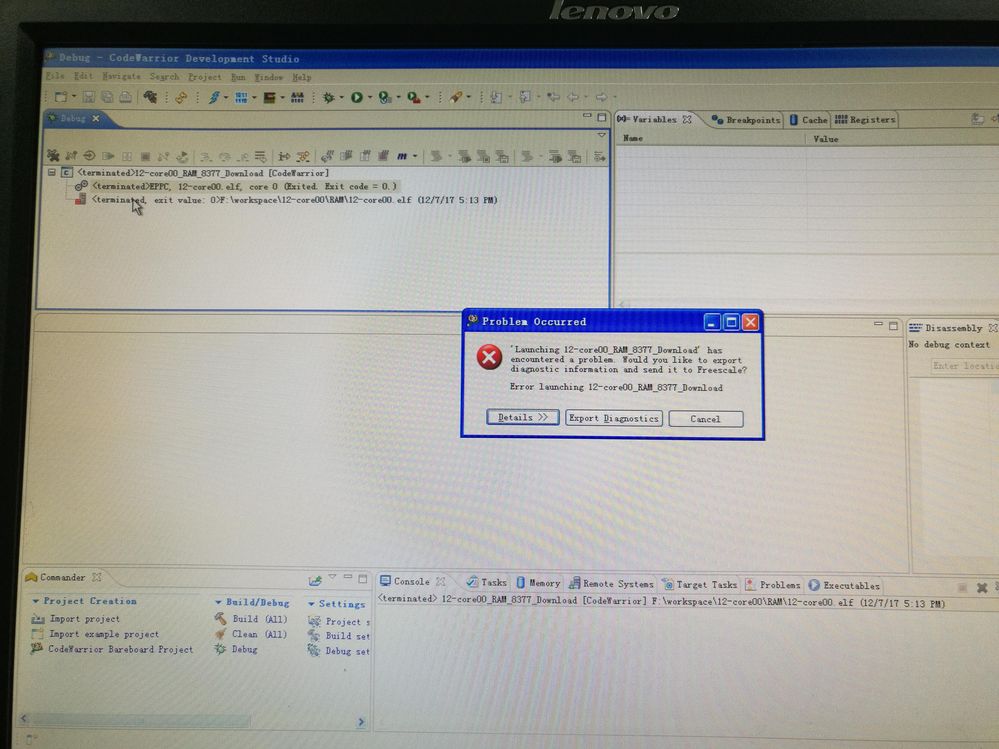Image resolution: width=999 pixels, height=749 pixels.
Task: Click the Terminate square icon in Debug view
Action: 145,156
